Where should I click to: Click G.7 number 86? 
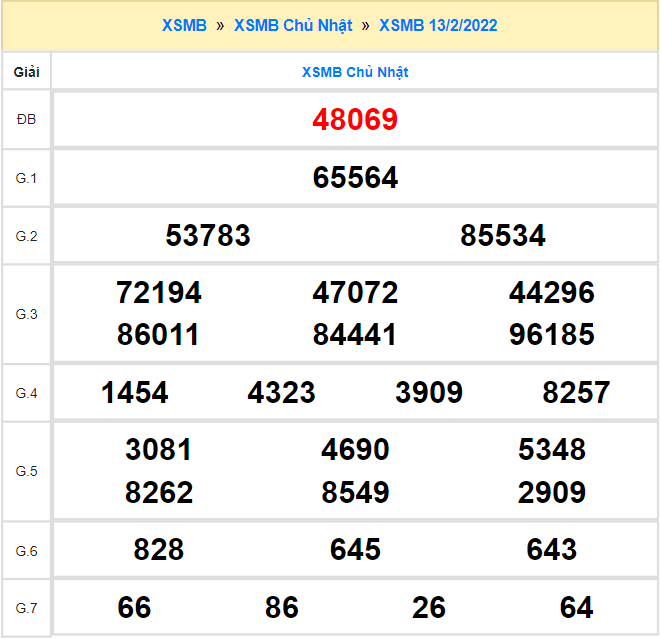point(282,607)
